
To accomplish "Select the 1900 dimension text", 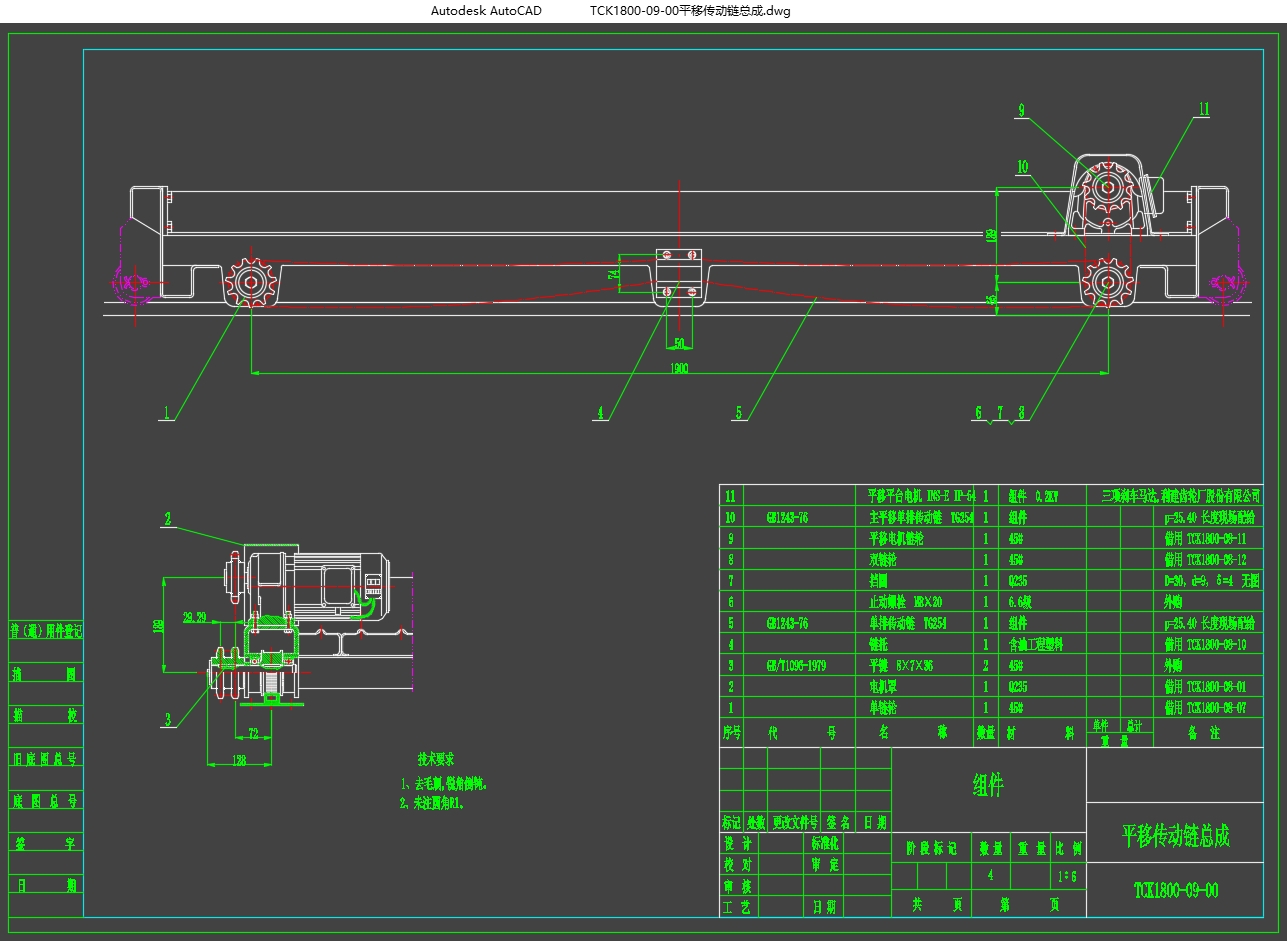I will tap(679, 367).
